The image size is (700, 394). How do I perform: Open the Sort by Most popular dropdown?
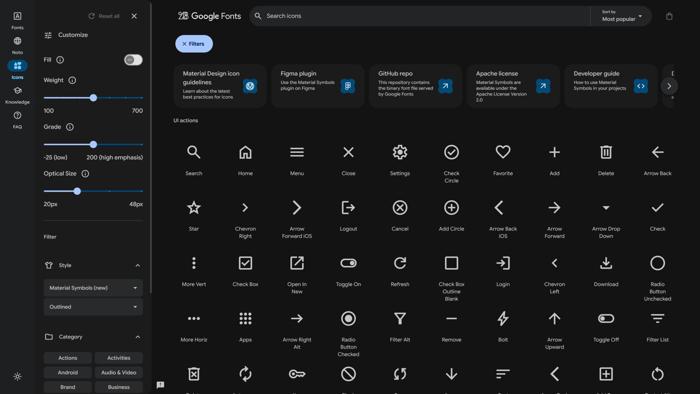621,16
